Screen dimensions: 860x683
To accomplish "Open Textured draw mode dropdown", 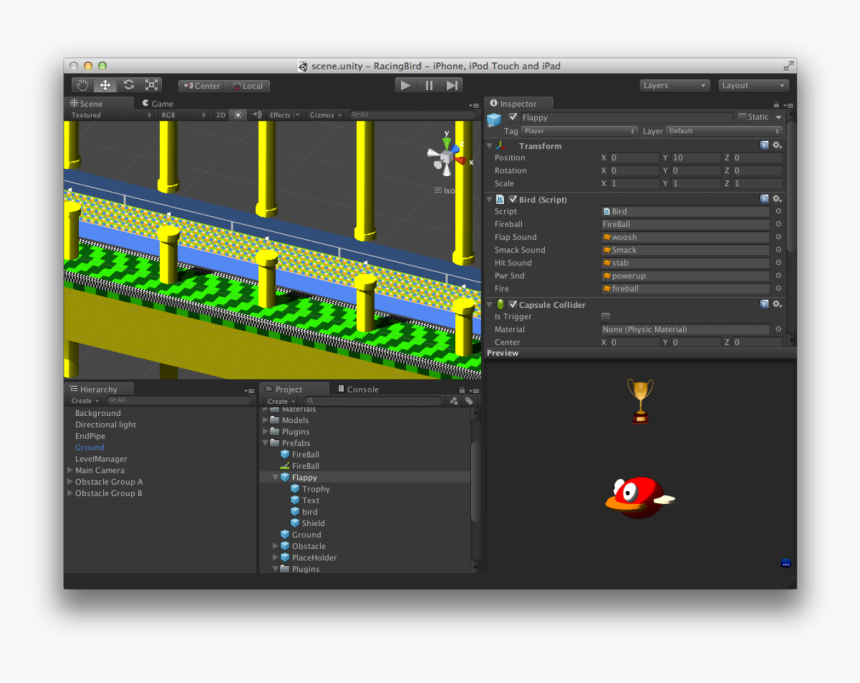I will (110, 115).
